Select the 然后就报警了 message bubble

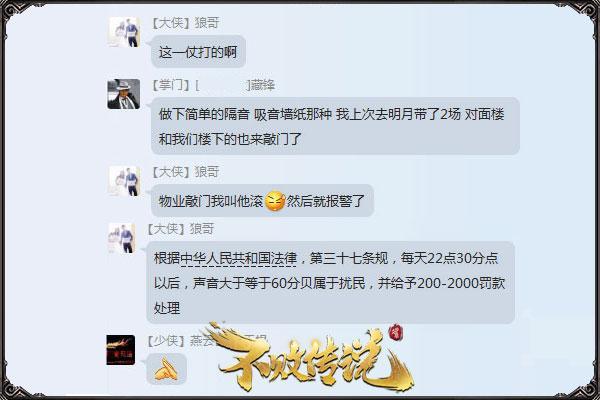coord(262,201)
